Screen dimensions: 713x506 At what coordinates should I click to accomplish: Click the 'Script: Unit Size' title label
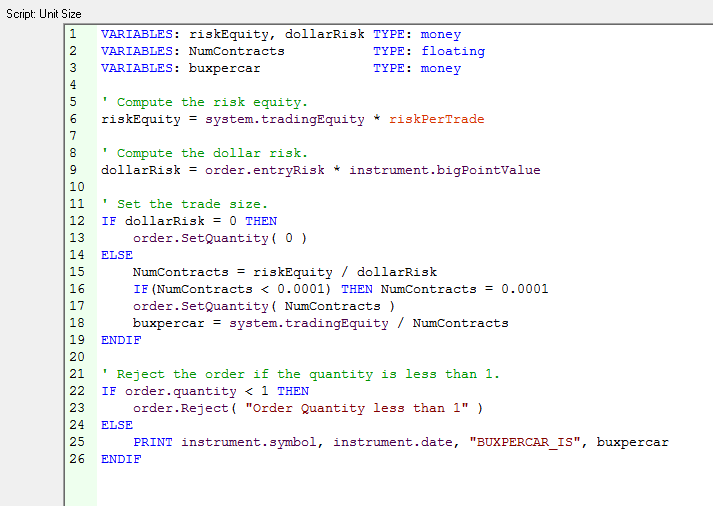pyautogui.click(x=45, y=14)
